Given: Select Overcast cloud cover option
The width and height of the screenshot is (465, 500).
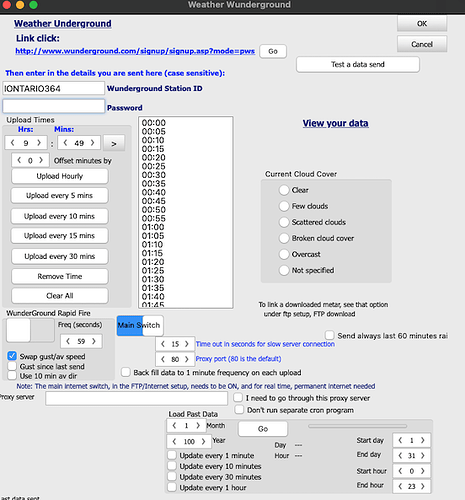Looking at the screenshot, I should tap(284, 254).
